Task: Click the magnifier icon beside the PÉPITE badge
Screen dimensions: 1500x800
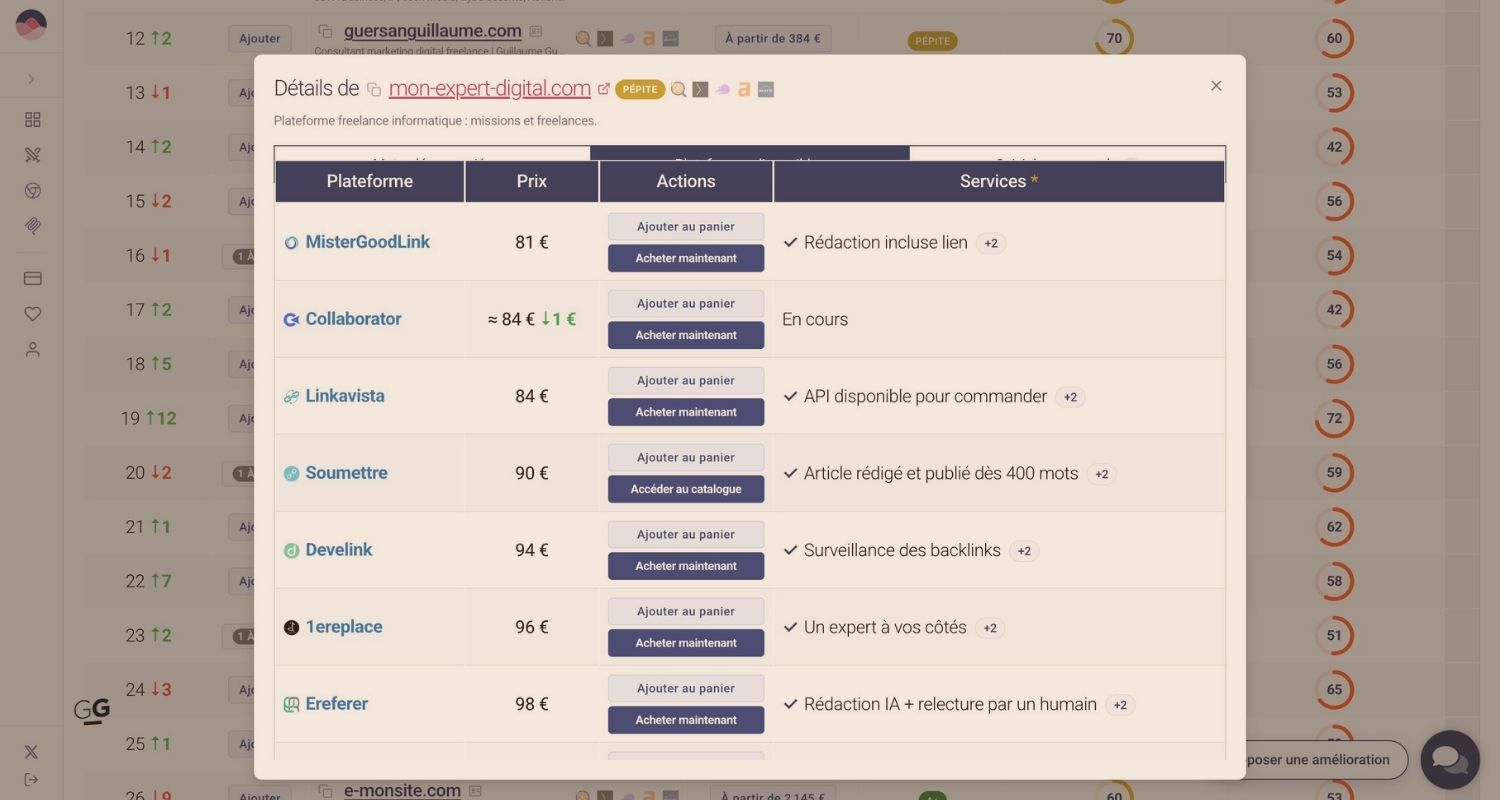Action: pos(678,89)
